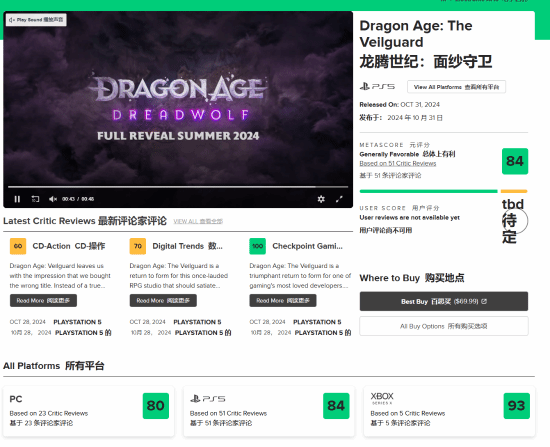Click the Xbox Series X logo
The image size is (550, 447).
point(382,398)
